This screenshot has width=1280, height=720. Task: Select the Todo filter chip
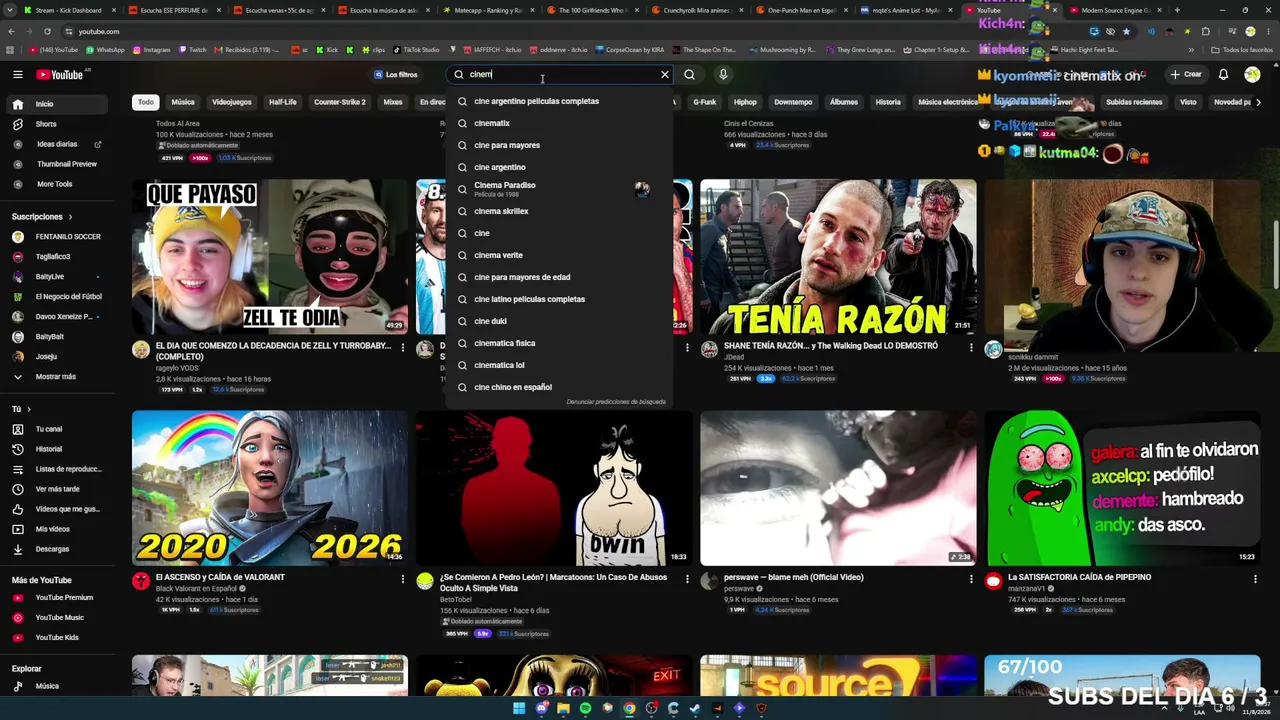[x=146, y=102]
